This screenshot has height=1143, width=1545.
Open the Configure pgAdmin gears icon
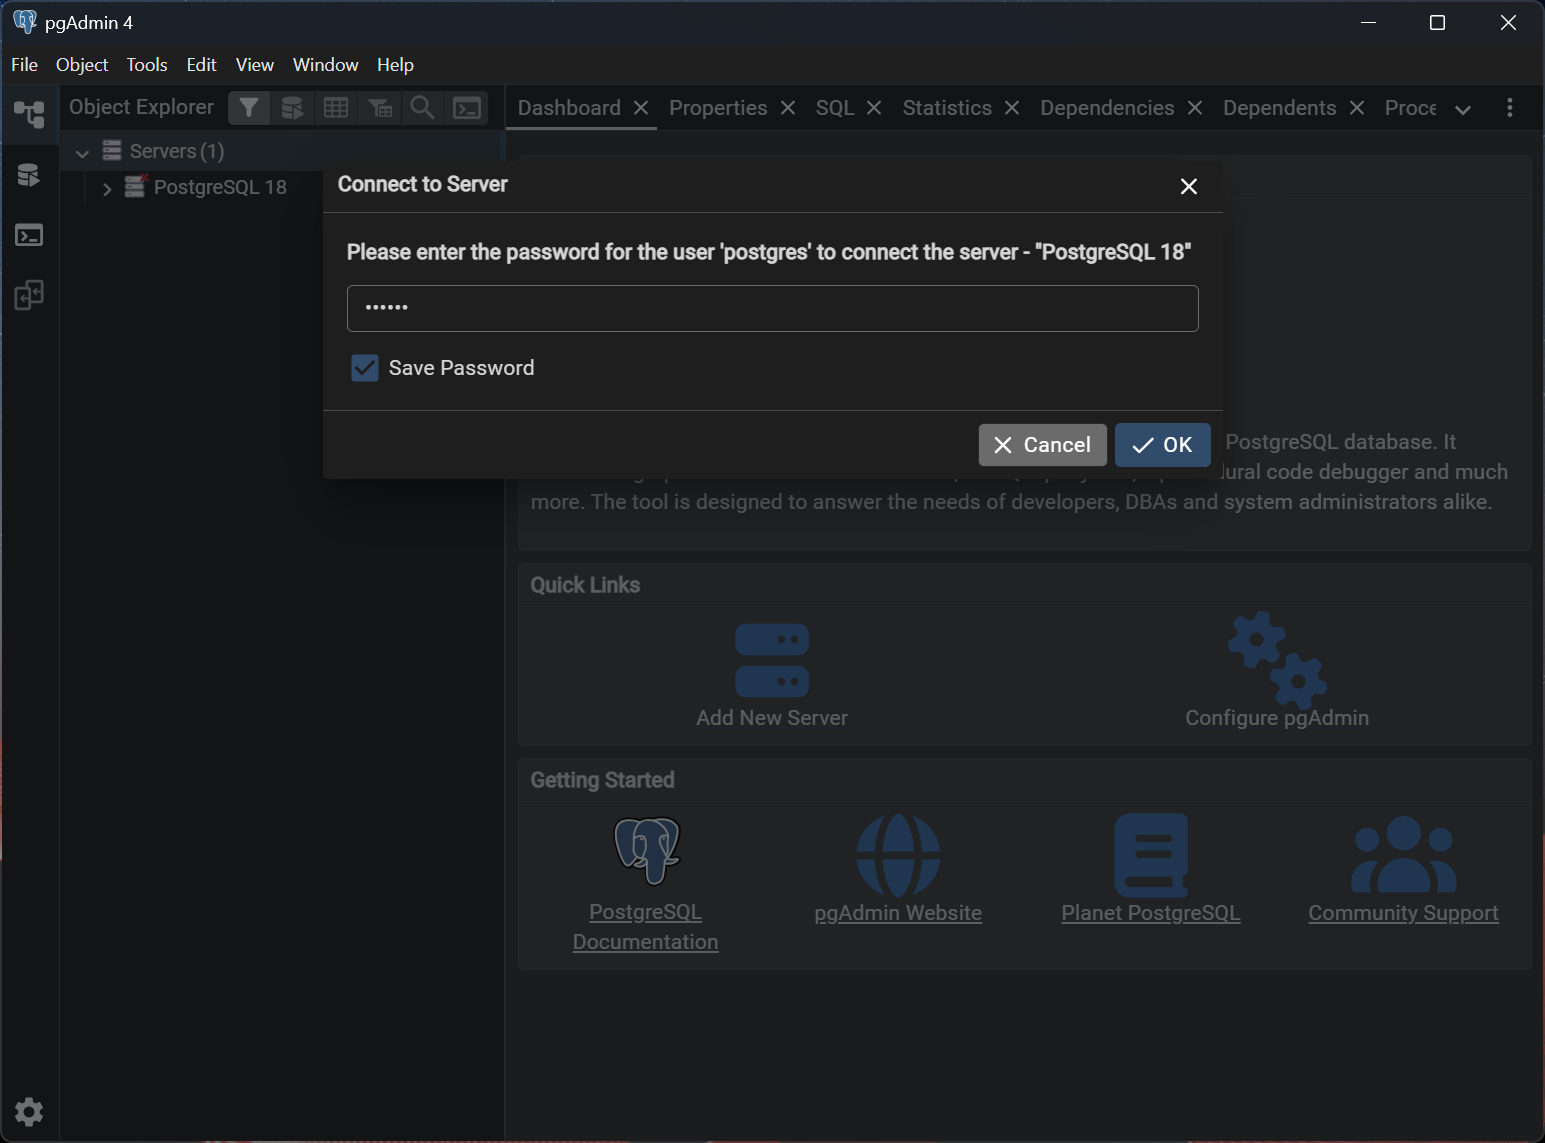tap(1276, 661)
